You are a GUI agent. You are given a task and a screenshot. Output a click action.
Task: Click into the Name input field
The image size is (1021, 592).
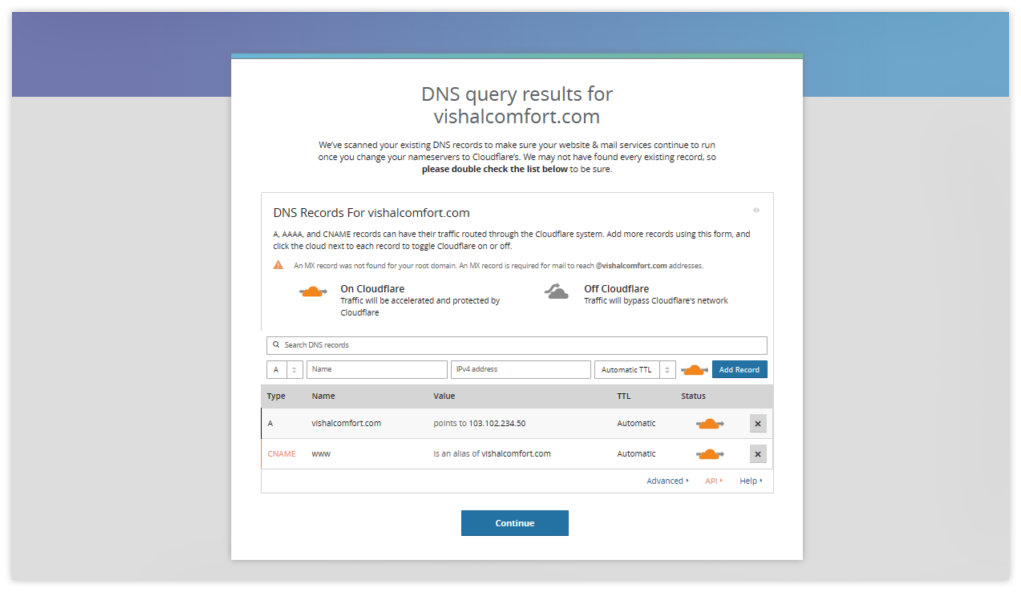tap(377, 370)
